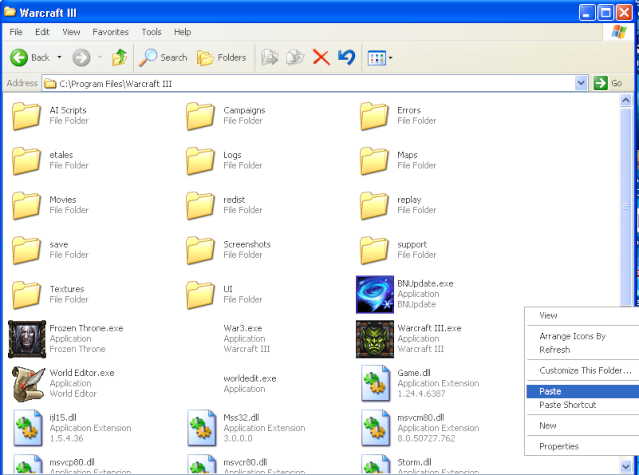Select the etales folder icon
The image size is (639, 475).
pyautogui.click(x=26, y=161)
